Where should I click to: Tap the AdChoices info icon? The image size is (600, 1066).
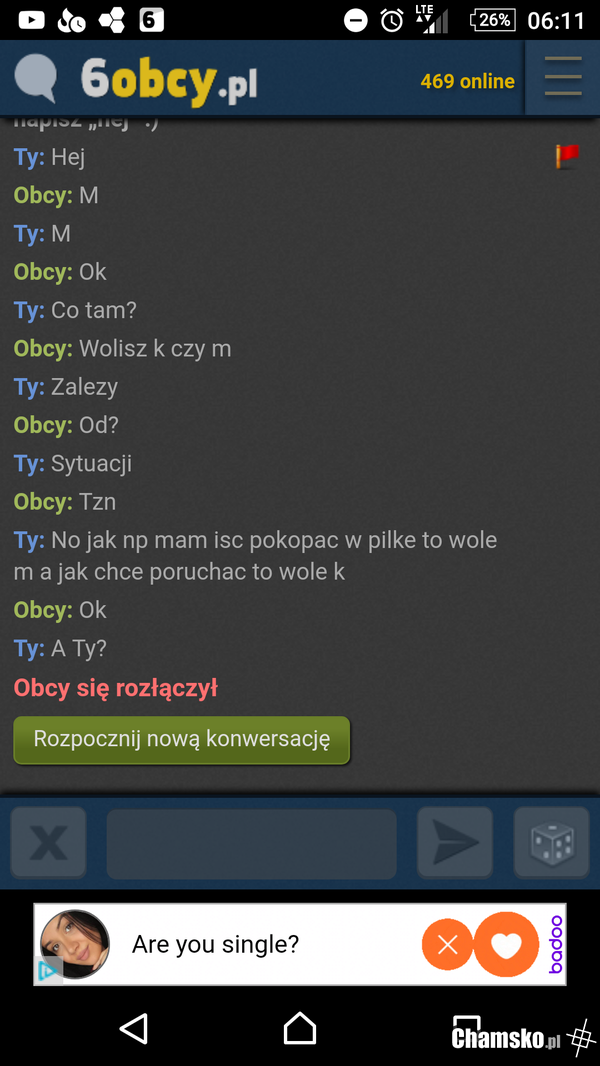click(x=48, y=970)
